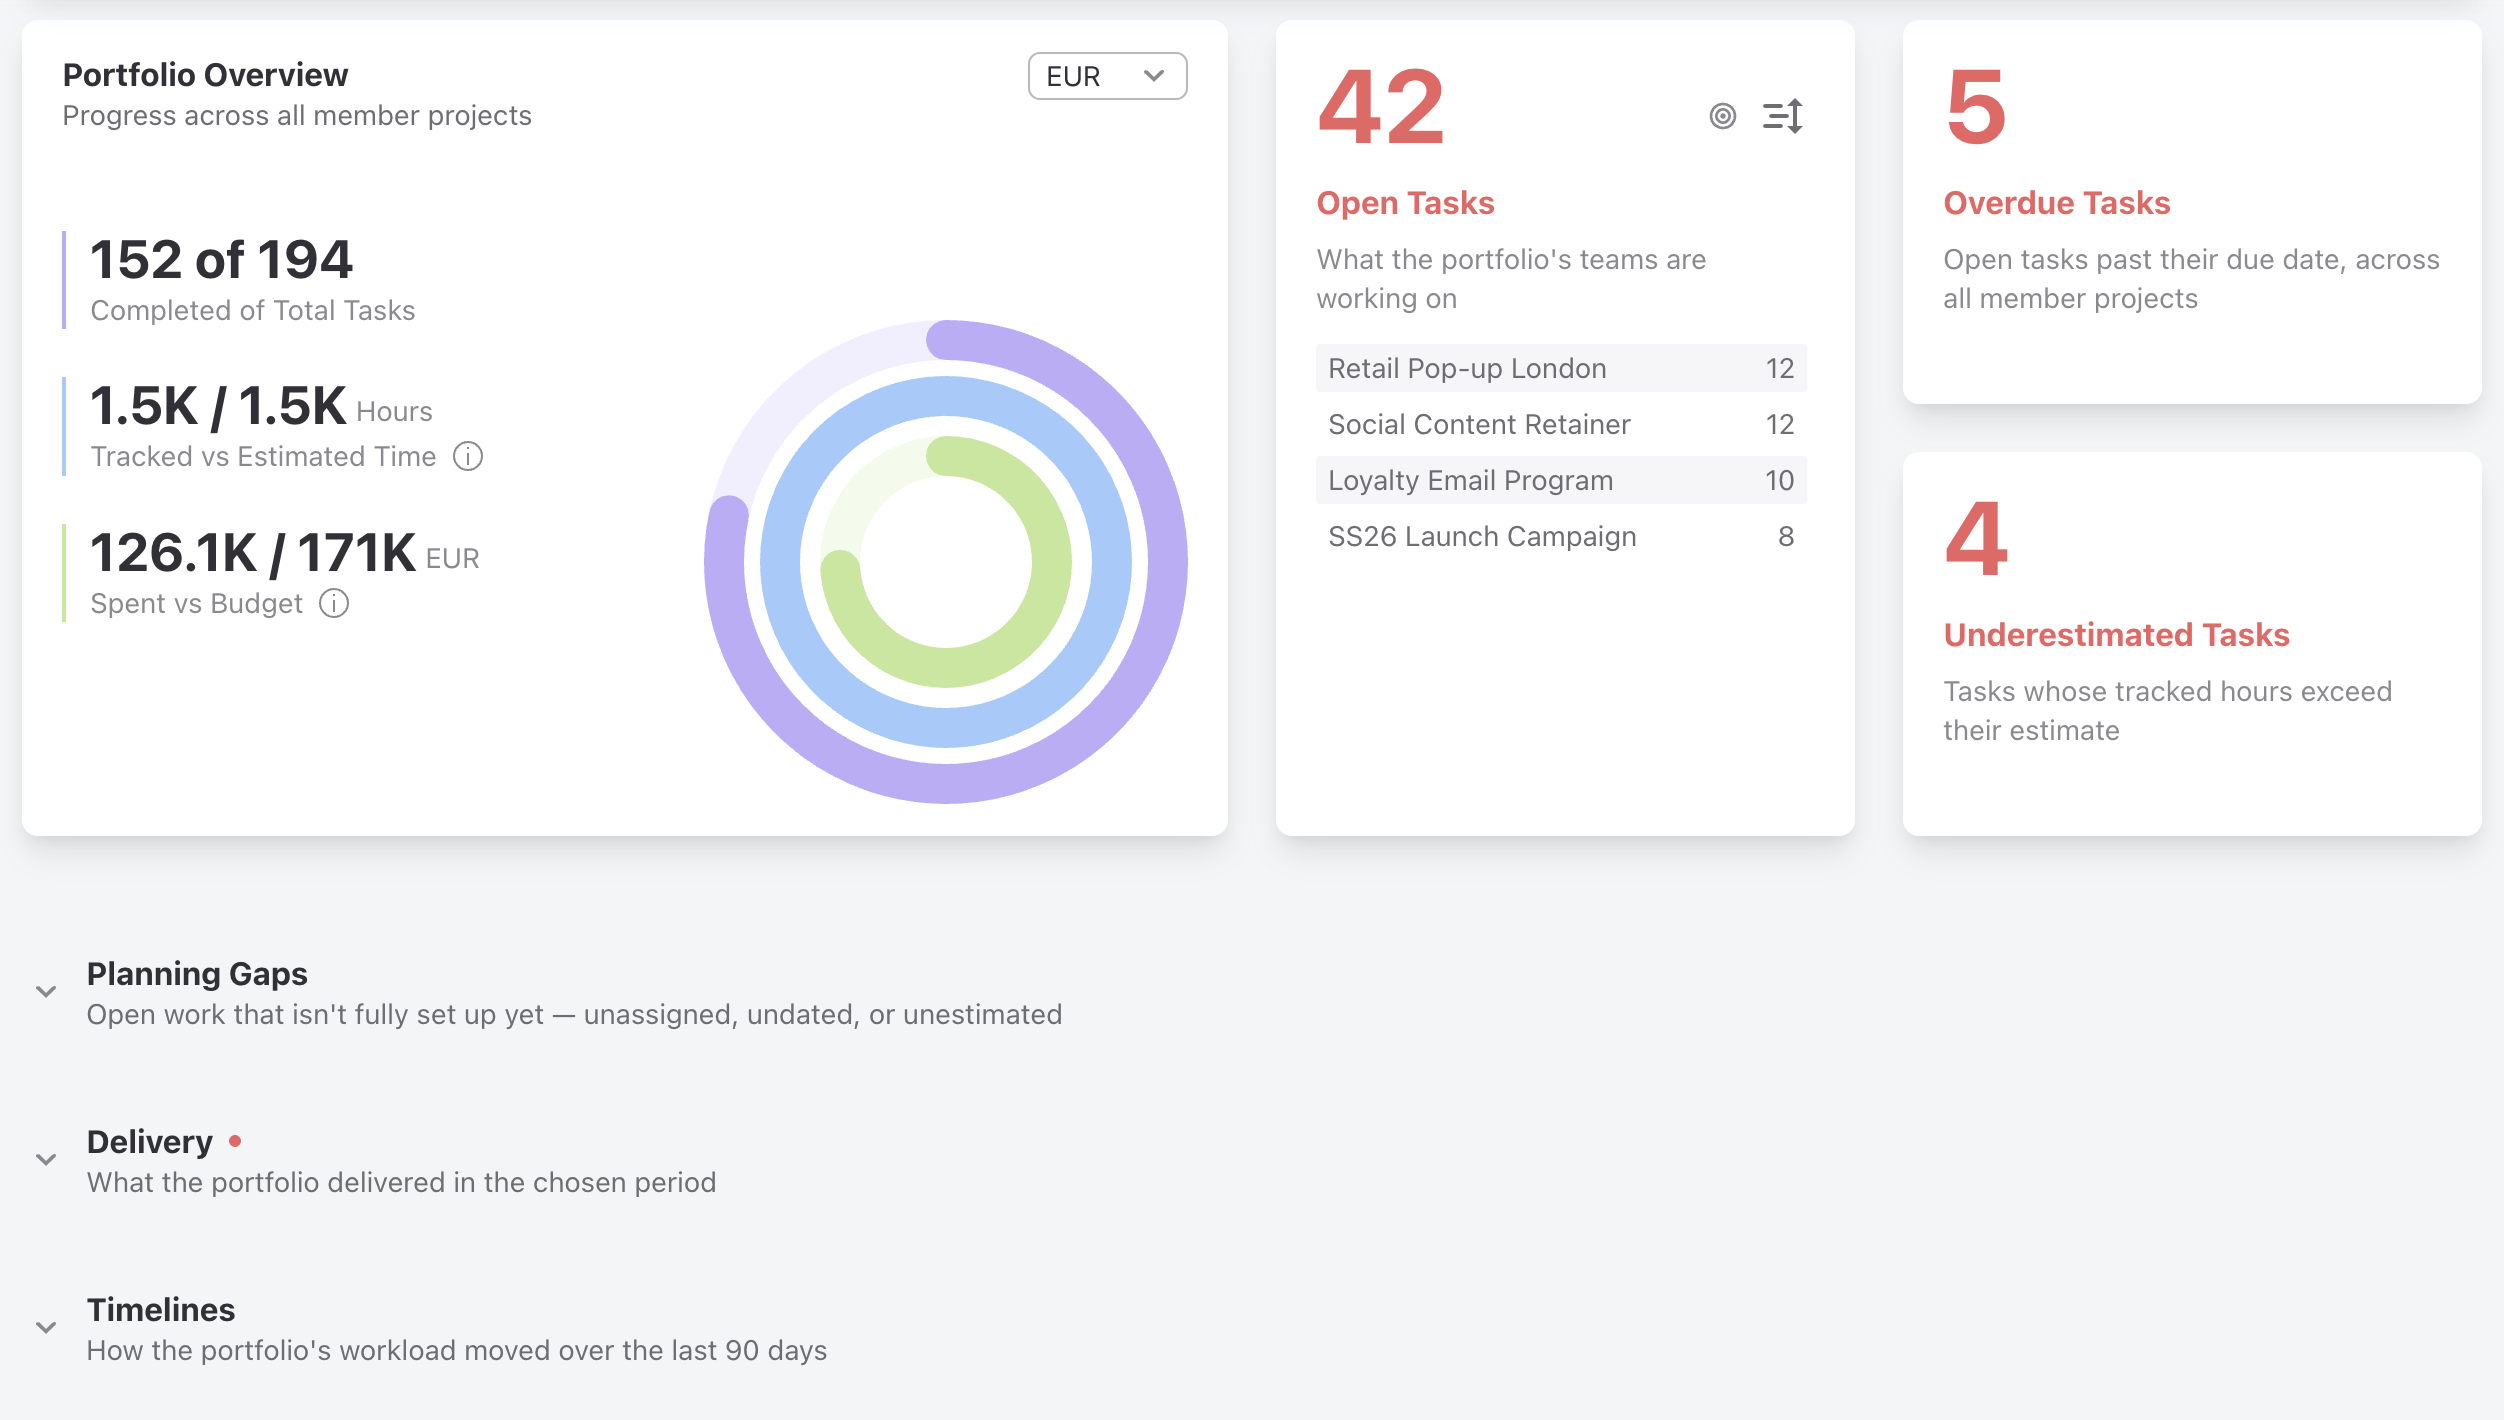Select the Retail Pop-up London row

pos(1561,368)
